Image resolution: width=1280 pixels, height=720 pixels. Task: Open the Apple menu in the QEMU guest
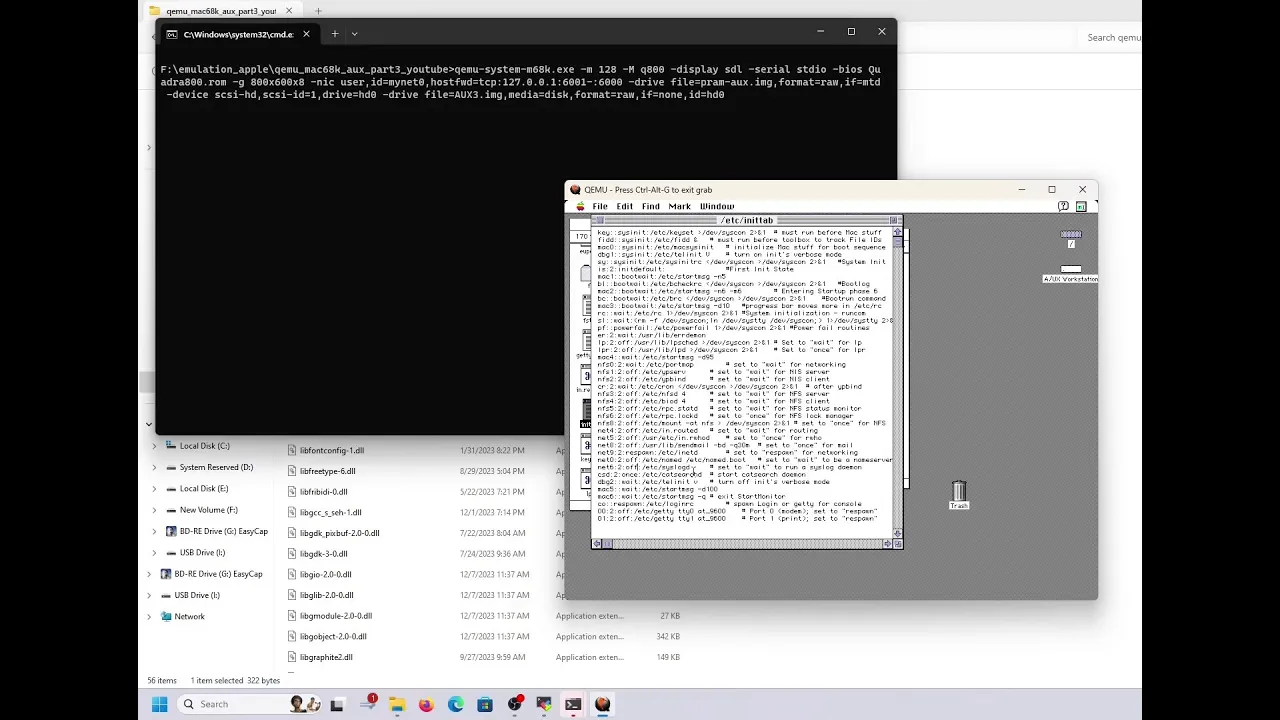pos(579,206)
